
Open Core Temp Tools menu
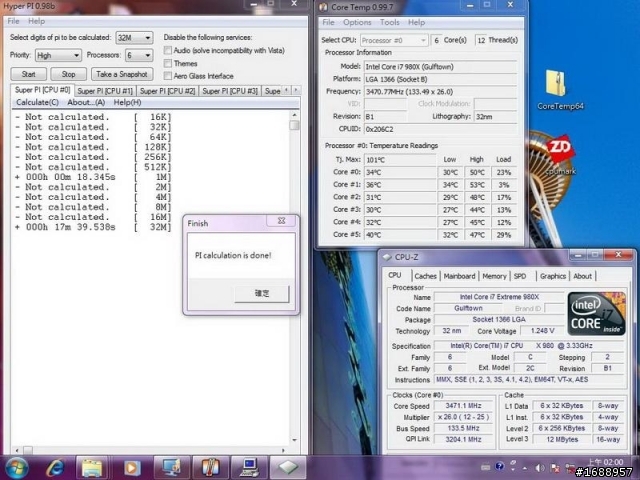[x=390, y=22]
